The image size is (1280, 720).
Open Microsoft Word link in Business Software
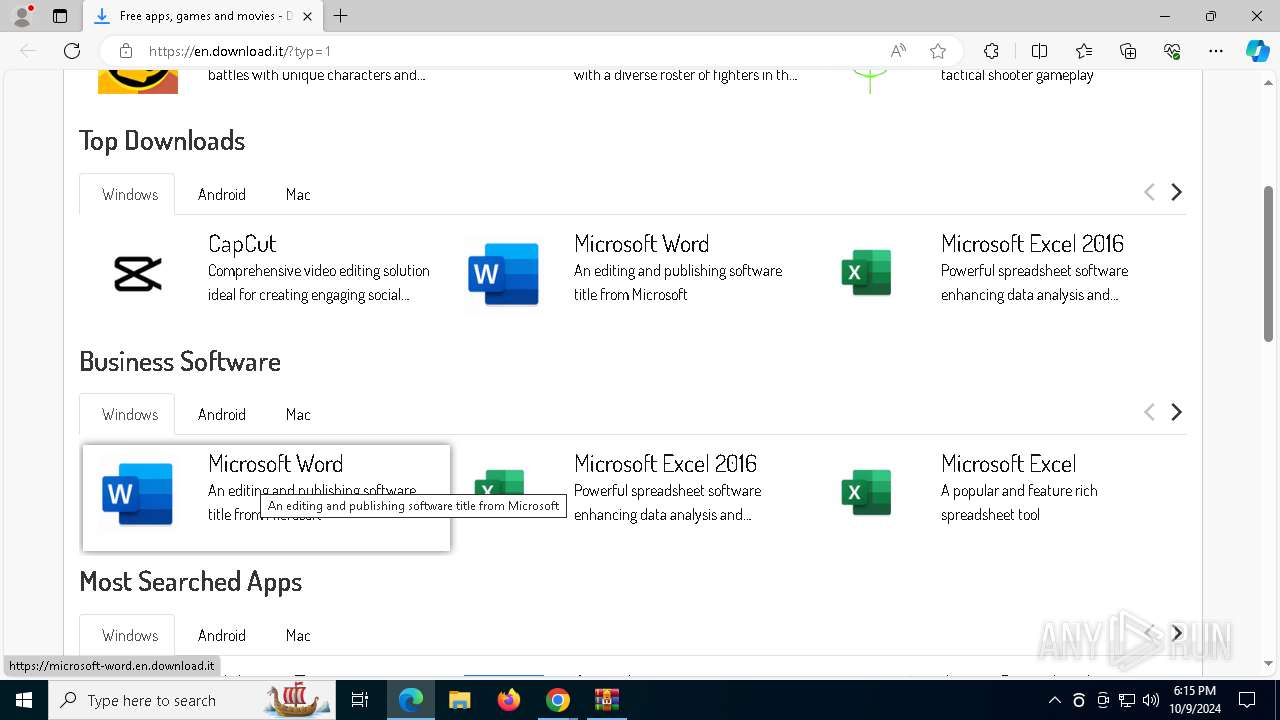point(275,464)
